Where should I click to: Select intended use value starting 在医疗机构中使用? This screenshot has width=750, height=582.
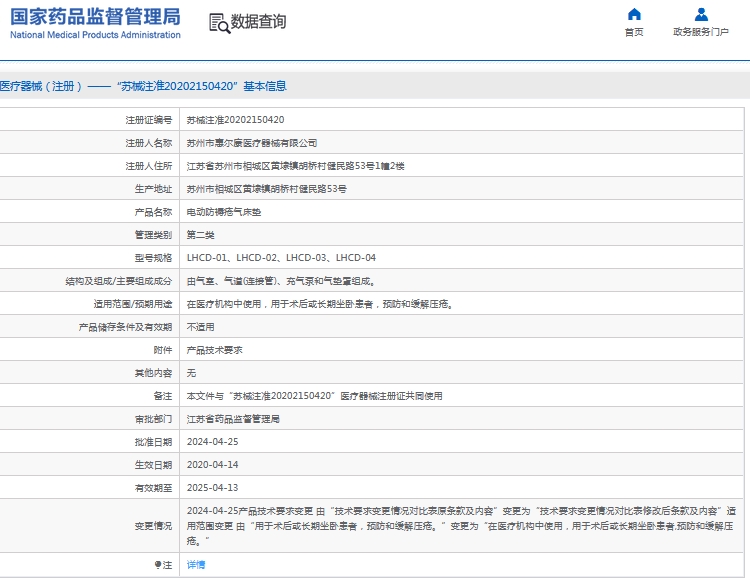point(320,304)
